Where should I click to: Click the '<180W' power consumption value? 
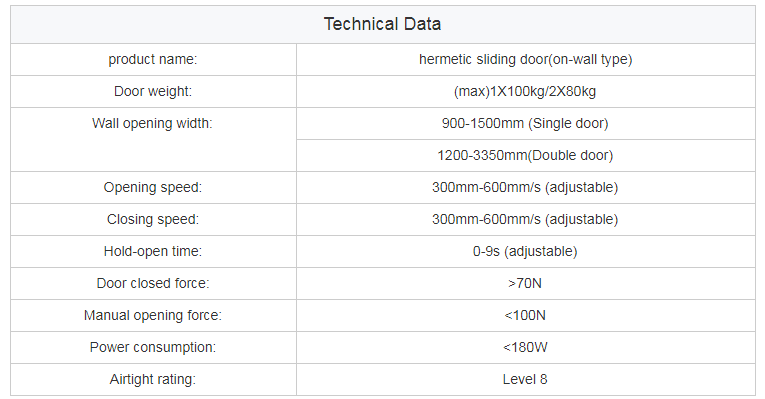click(525, 347)
